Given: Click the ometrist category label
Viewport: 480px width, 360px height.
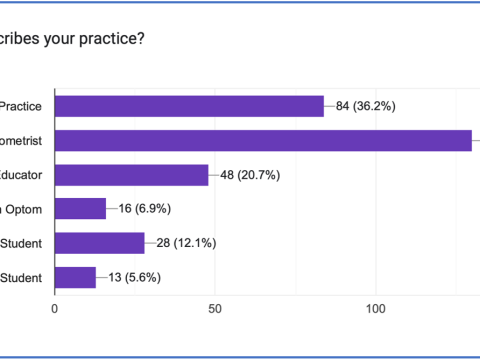Looking at the screenshot, I should point(21,141).
